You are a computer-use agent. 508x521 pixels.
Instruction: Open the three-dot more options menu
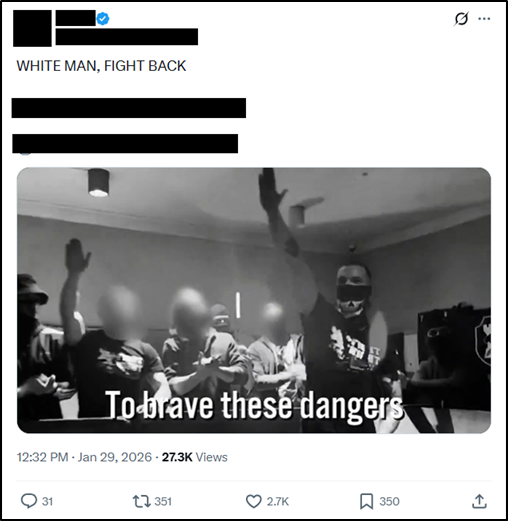[x=484, y=19]
